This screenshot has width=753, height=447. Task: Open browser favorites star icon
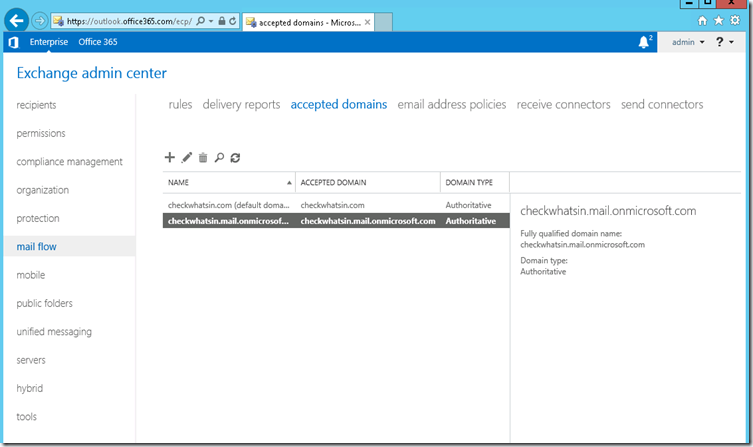coord(718,20)
